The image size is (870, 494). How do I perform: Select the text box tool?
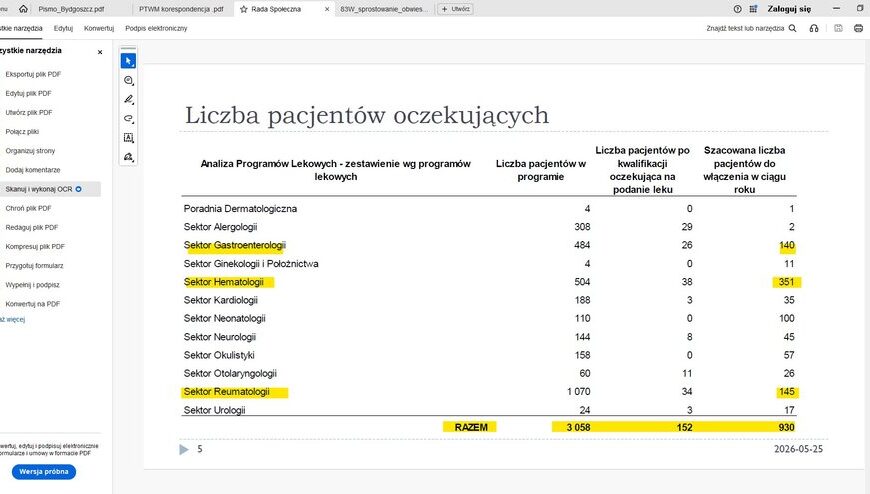[128, 138]
